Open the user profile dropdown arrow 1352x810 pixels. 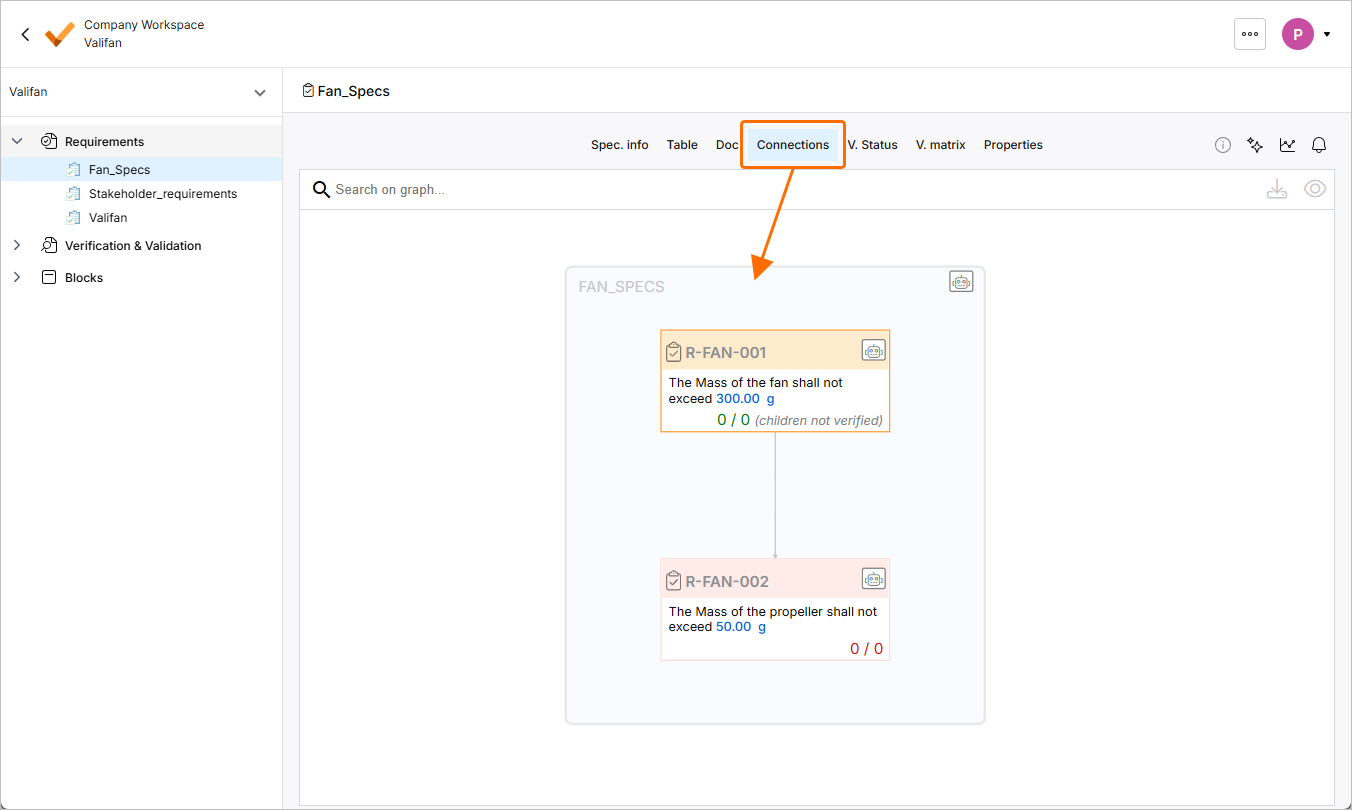1327,34
